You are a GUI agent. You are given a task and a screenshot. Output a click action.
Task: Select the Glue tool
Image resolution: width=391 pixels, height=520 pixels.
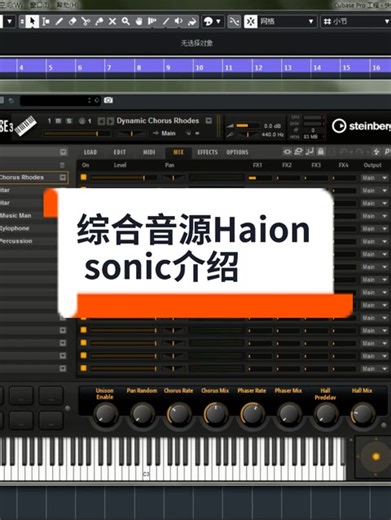(99, 21)
